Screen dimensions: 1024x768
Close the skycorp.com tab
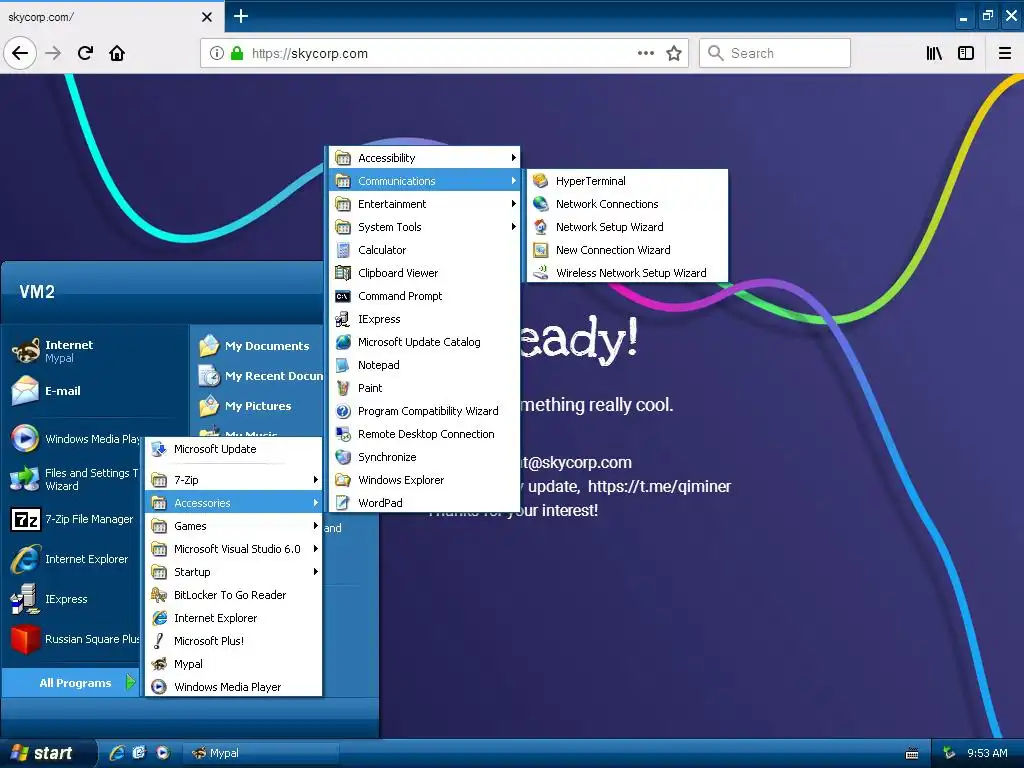point(207,17)
